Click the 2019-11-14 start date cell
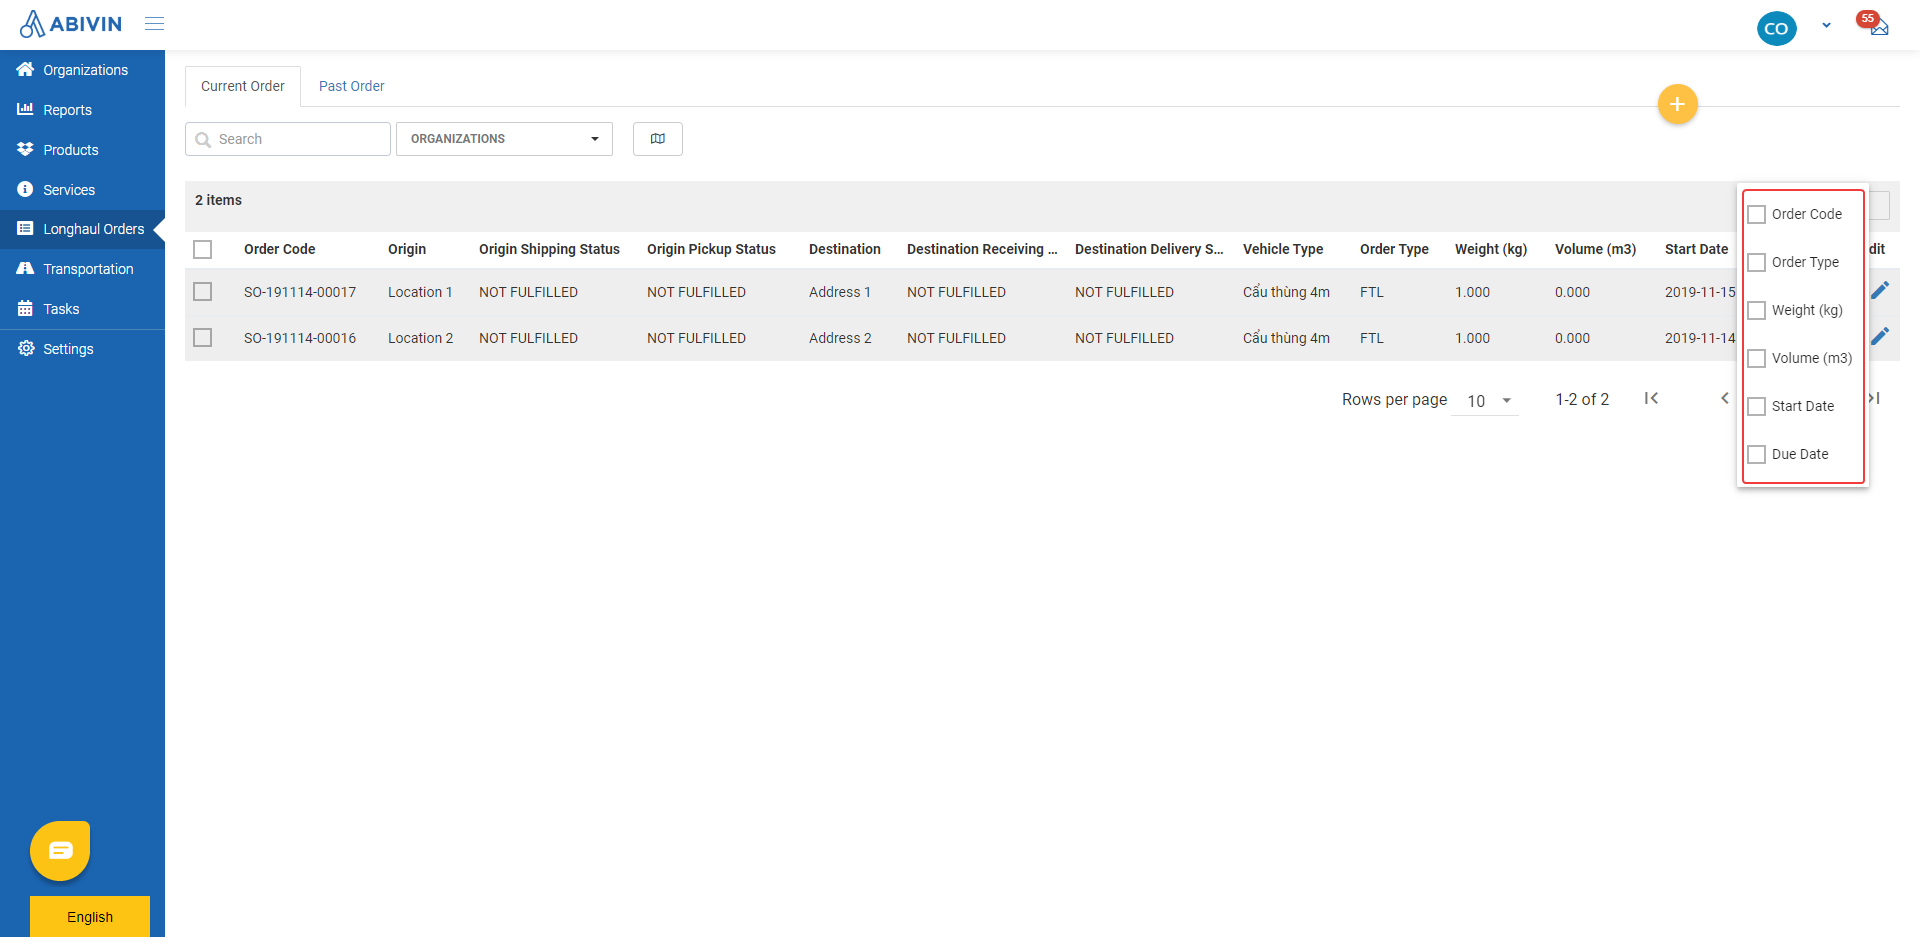Viewport: 1920px width, 937px height. [1700, 338]
